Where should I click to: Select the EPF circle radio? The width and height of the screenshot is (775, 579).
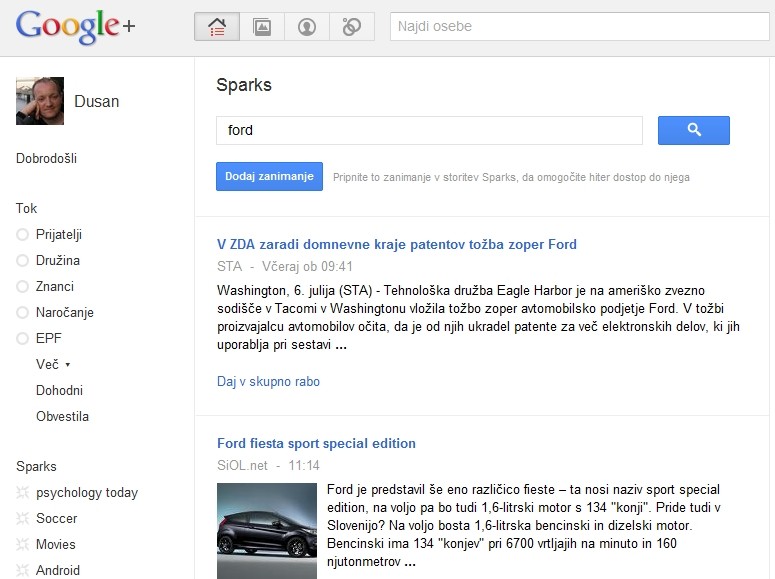[22, 338]
